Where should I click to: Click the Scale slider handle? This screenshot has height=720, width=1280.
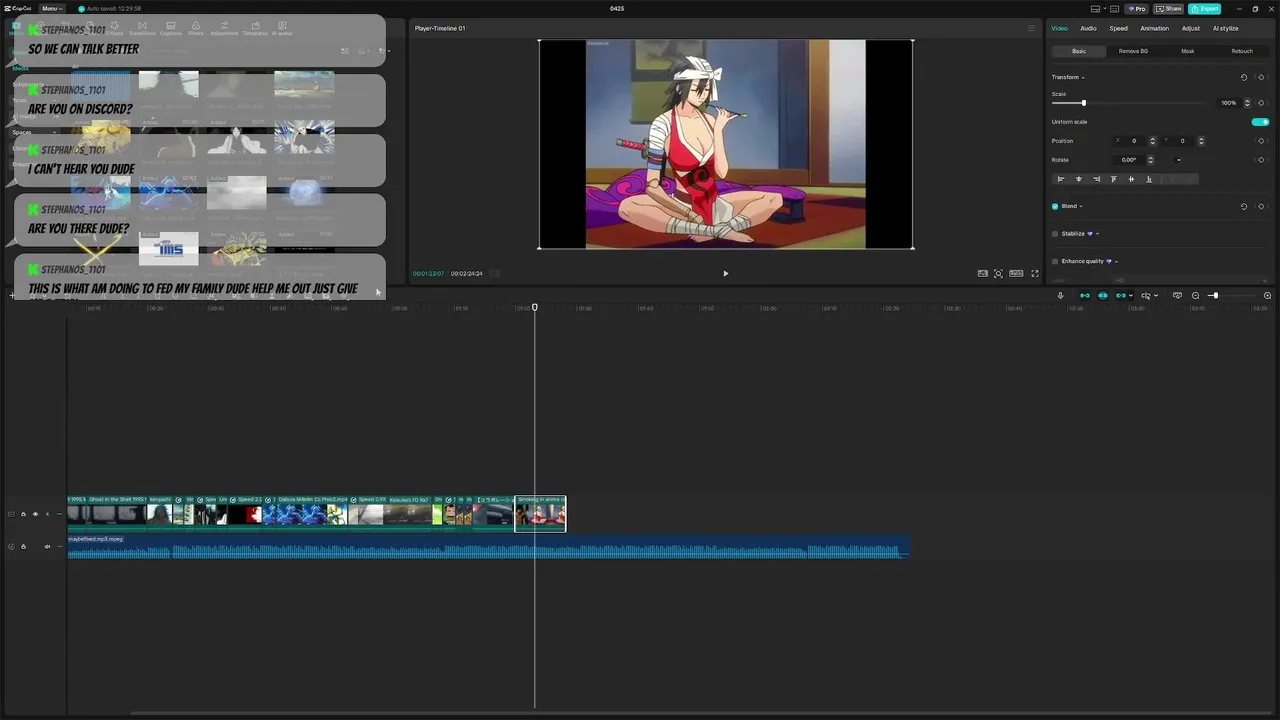[x=1084, y=103]
